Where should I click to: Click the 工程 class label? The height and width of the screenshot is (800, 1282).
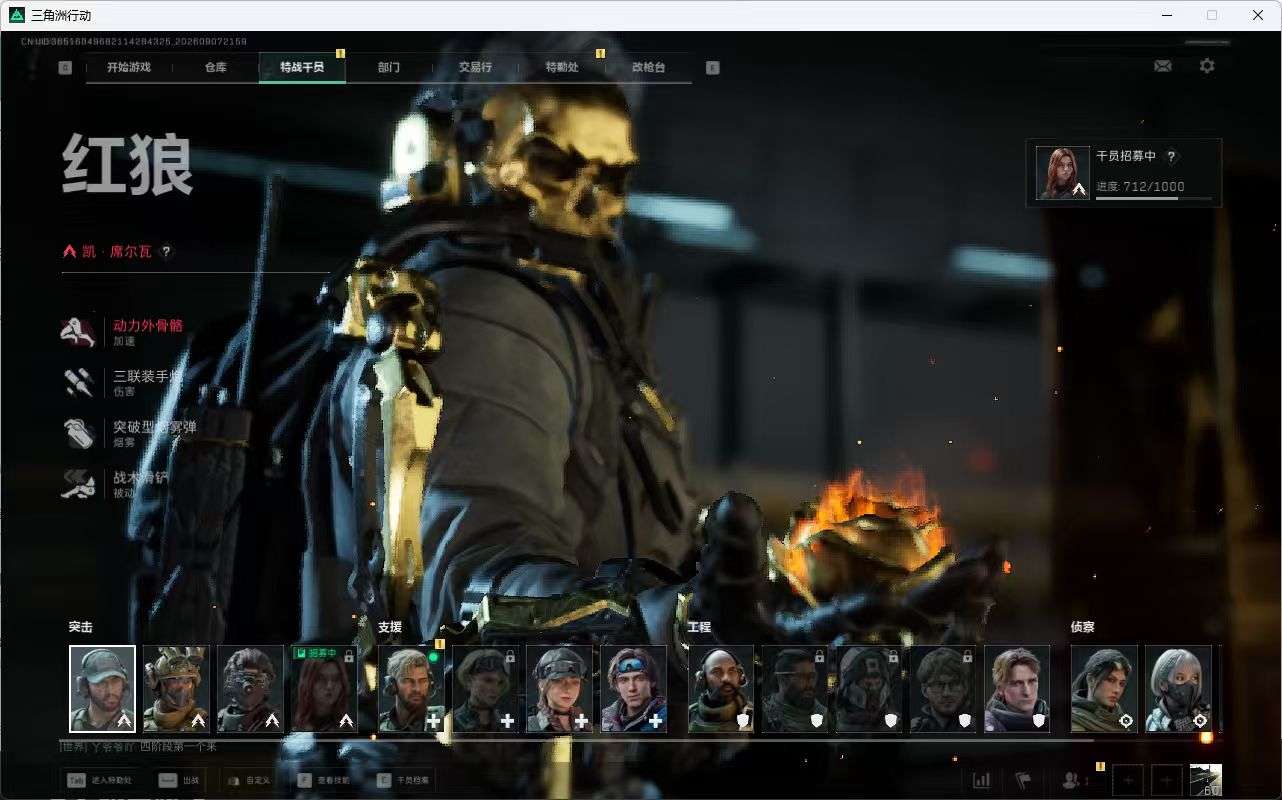pos(700,627)
